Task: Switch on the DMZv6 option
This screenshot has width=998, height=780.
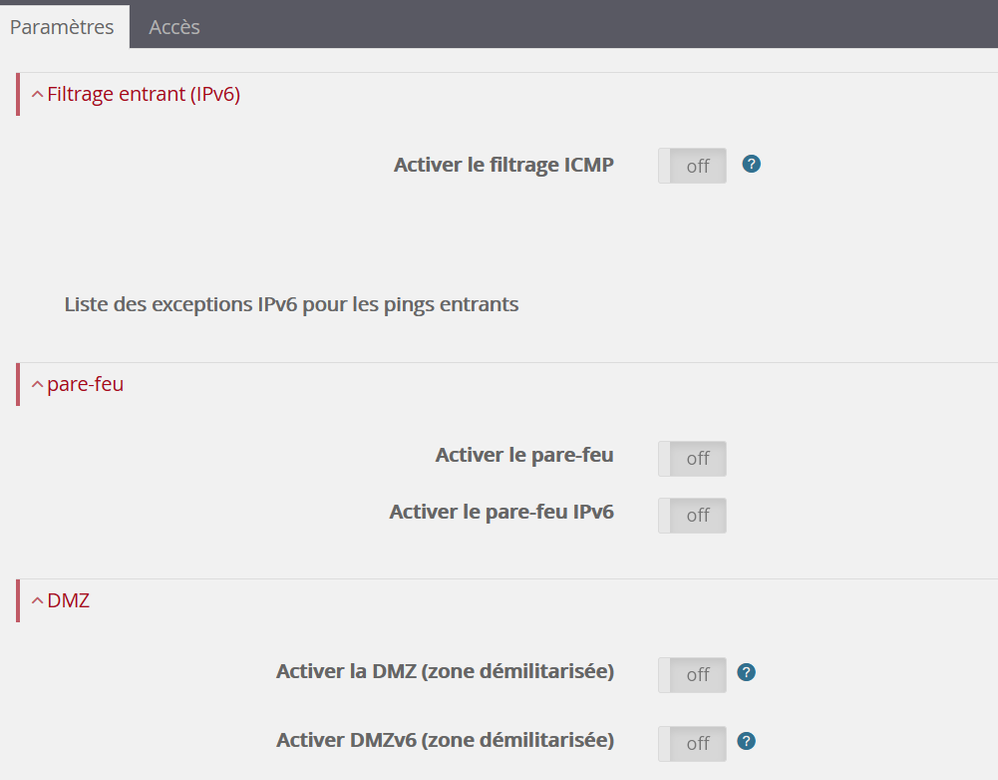Action: (x=691, y=743)
